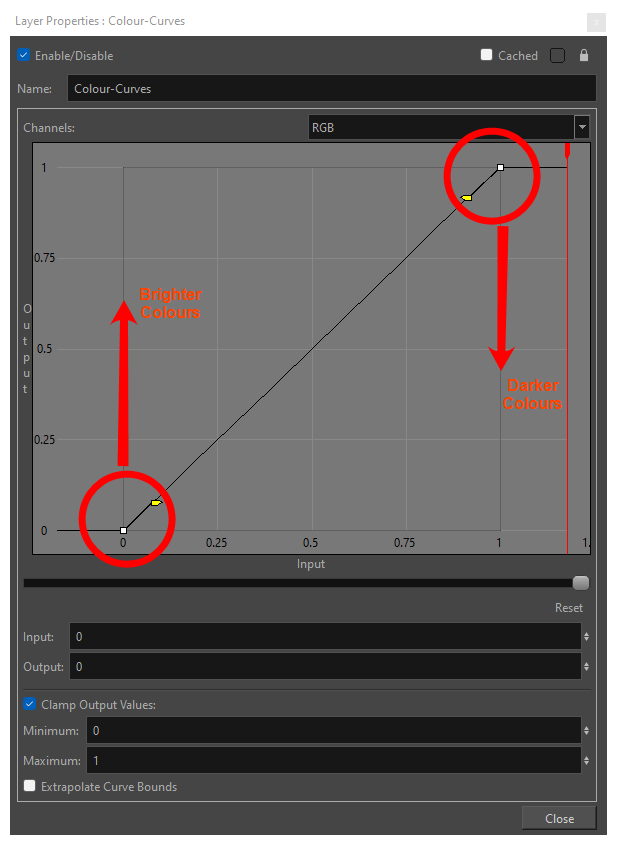Select the curve point at input 0
This screenshot has width=617, height=845.
pos(123,531)
